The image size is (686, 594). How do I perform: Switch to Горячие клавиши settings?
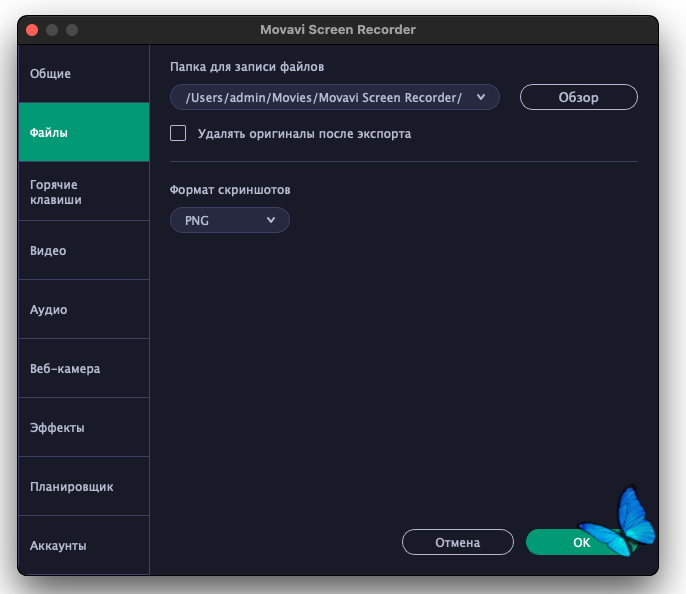point(84,192)
